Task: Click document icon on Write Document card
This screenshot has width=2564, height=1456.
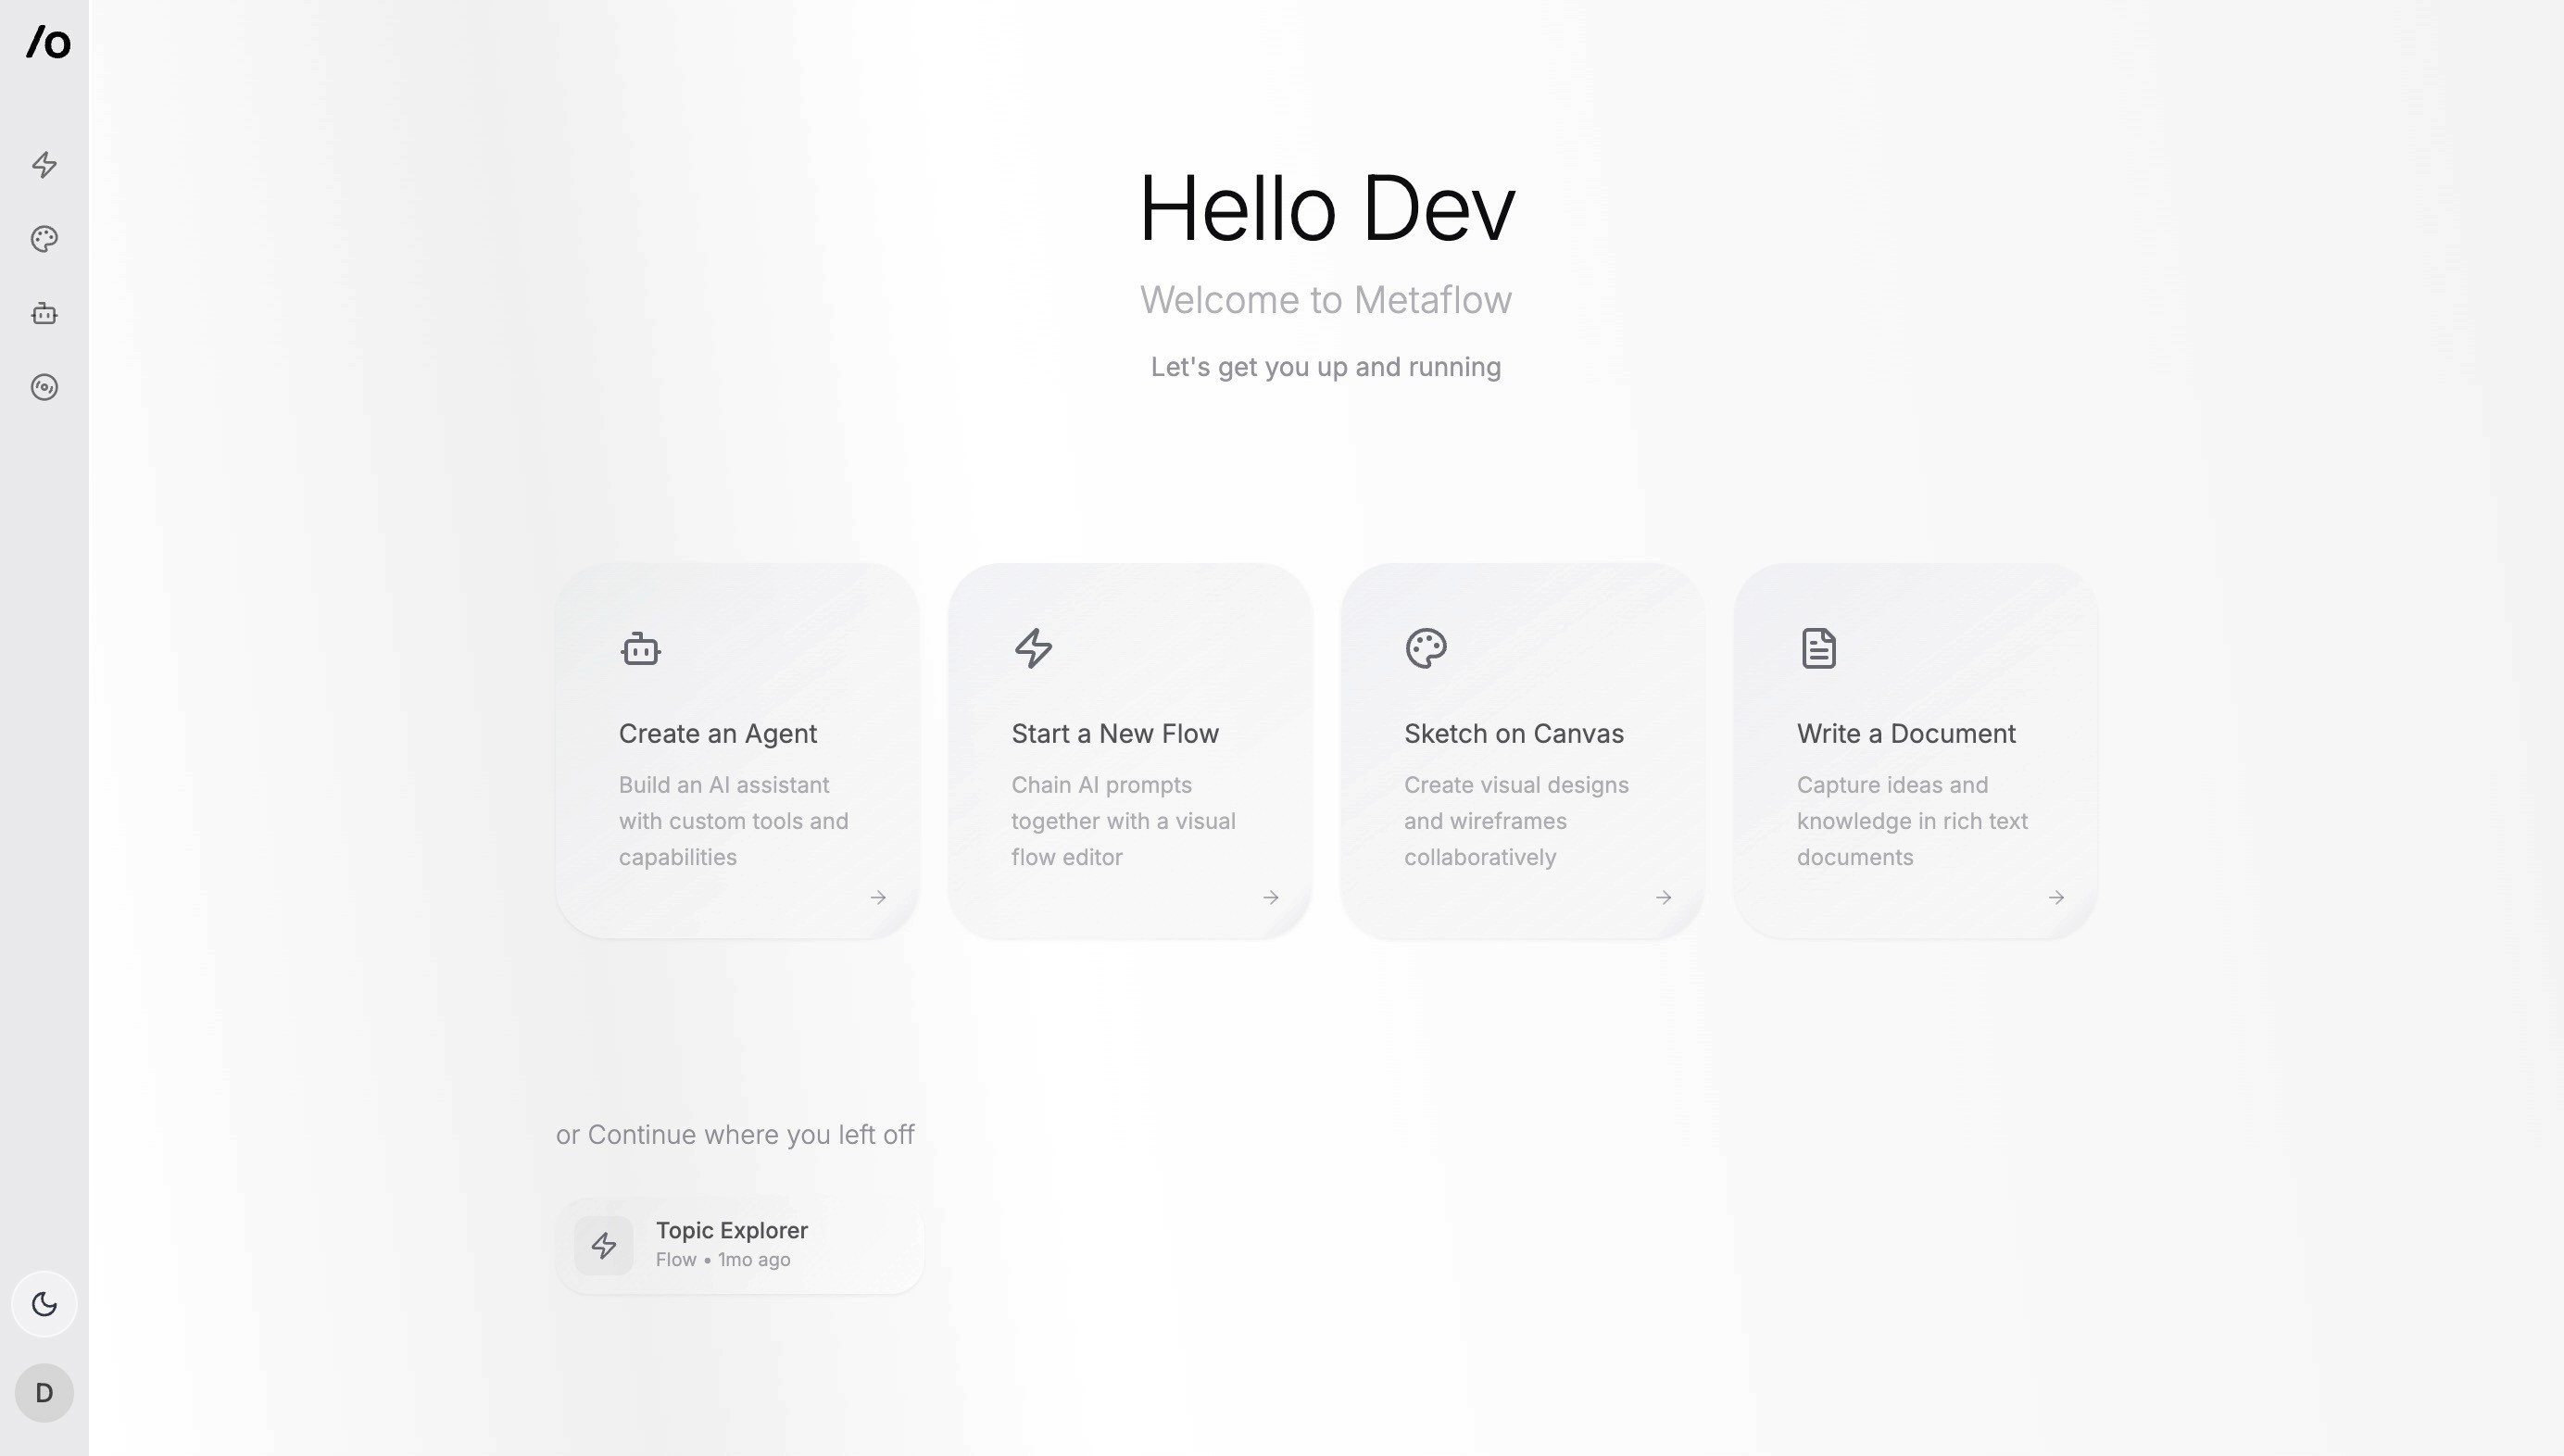Action: (1818, 648)
